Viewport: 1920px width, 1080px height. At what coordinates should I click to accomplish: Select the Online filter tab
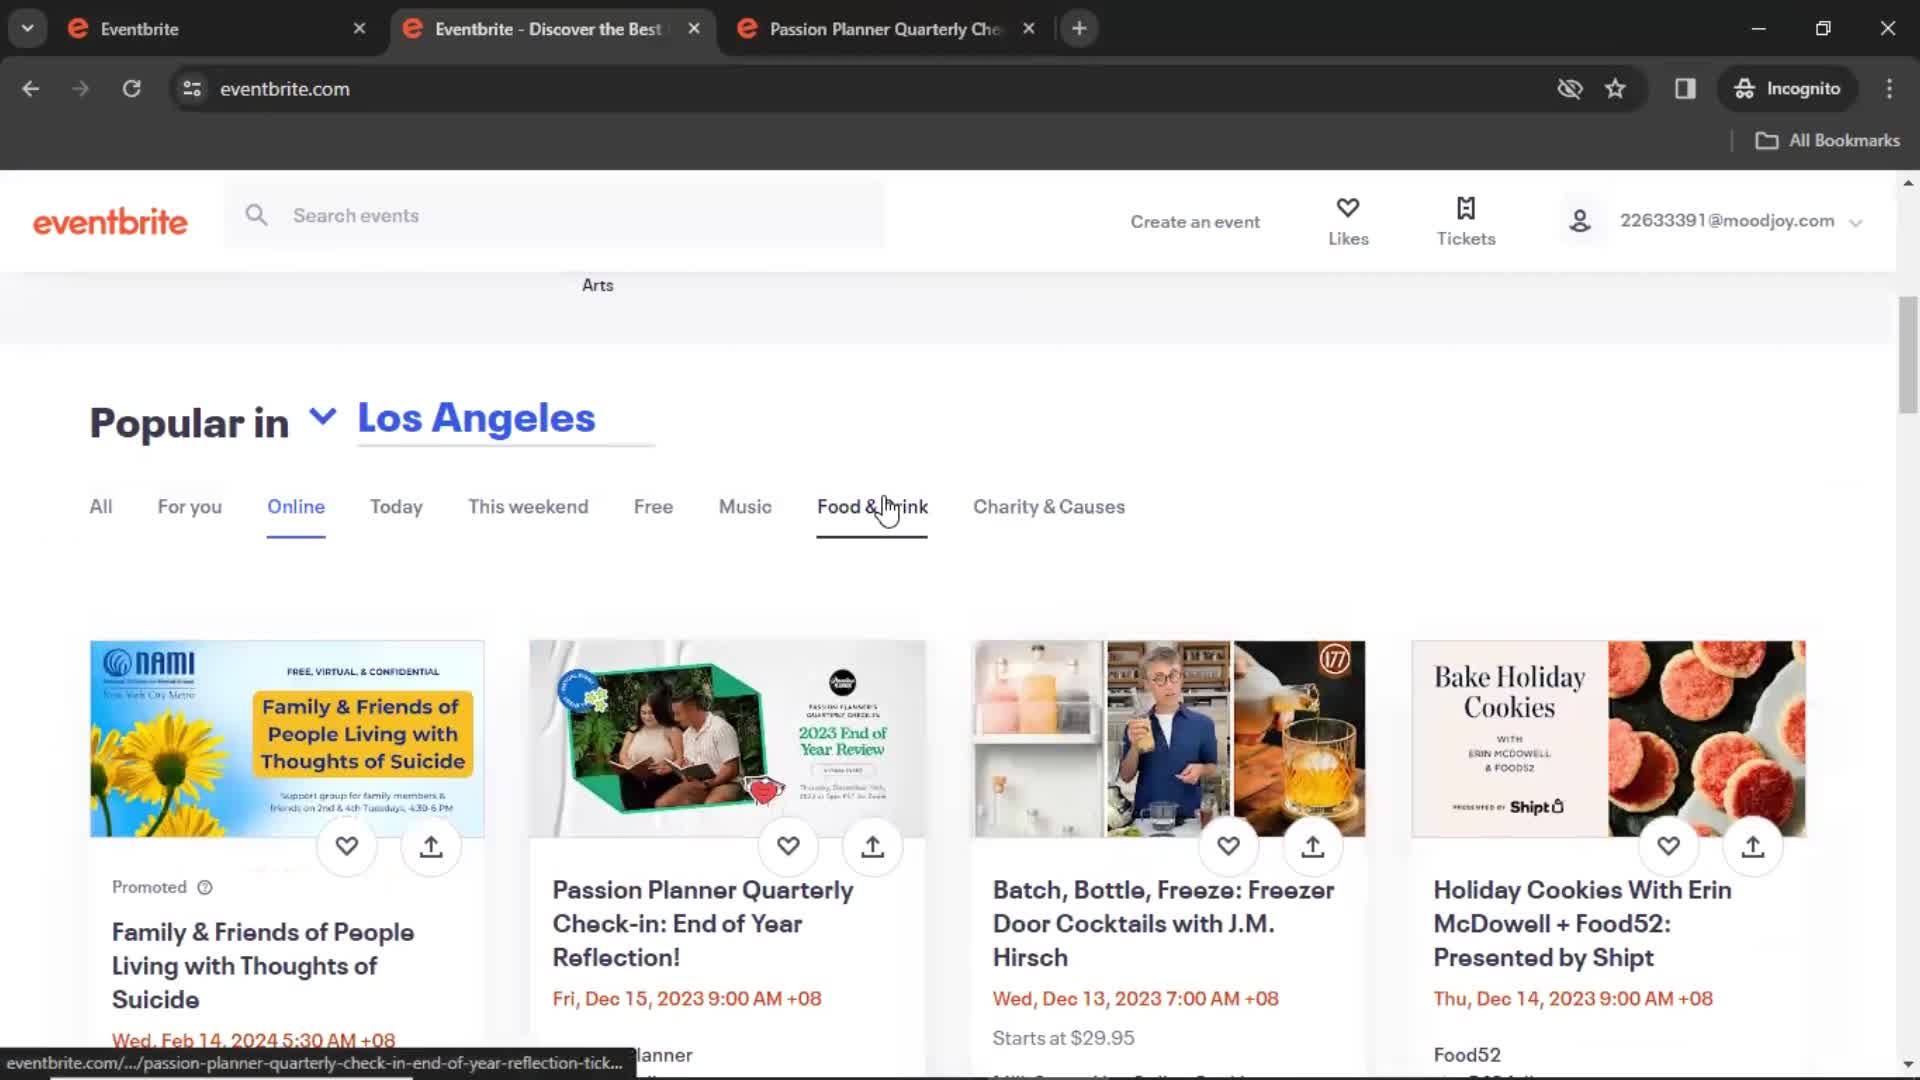pyautogui.click(x=296, y=507)
